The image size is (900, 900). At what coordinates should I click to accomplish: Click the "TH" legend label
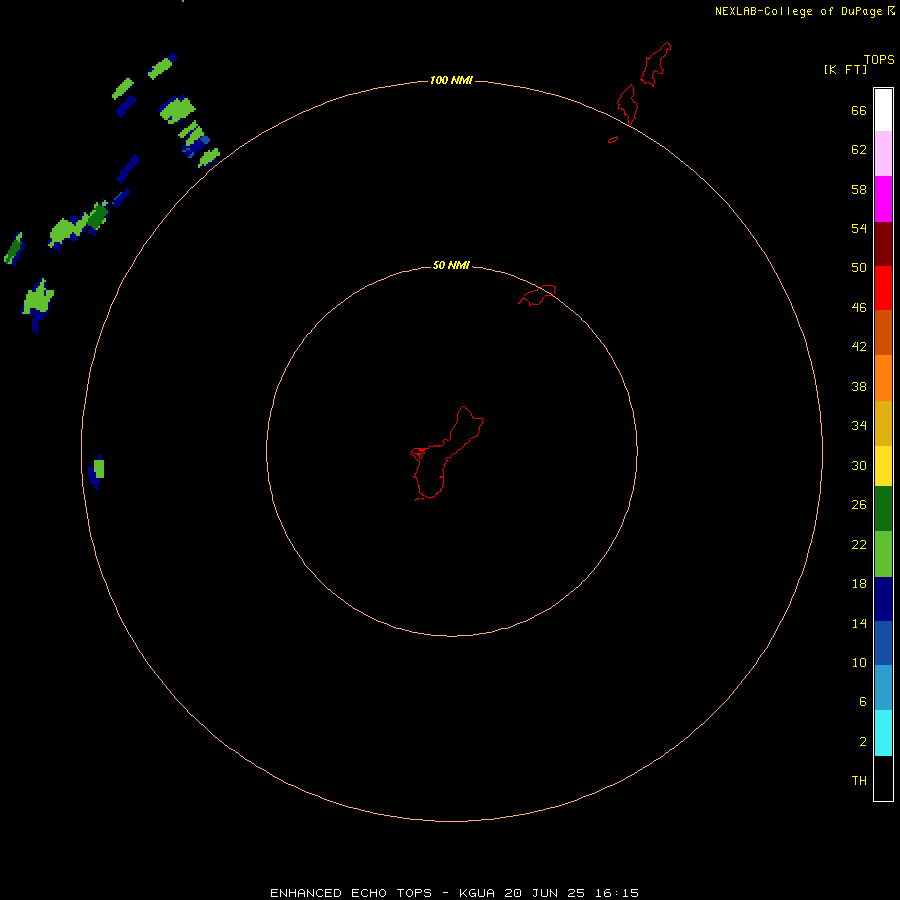tap(859, 780)
